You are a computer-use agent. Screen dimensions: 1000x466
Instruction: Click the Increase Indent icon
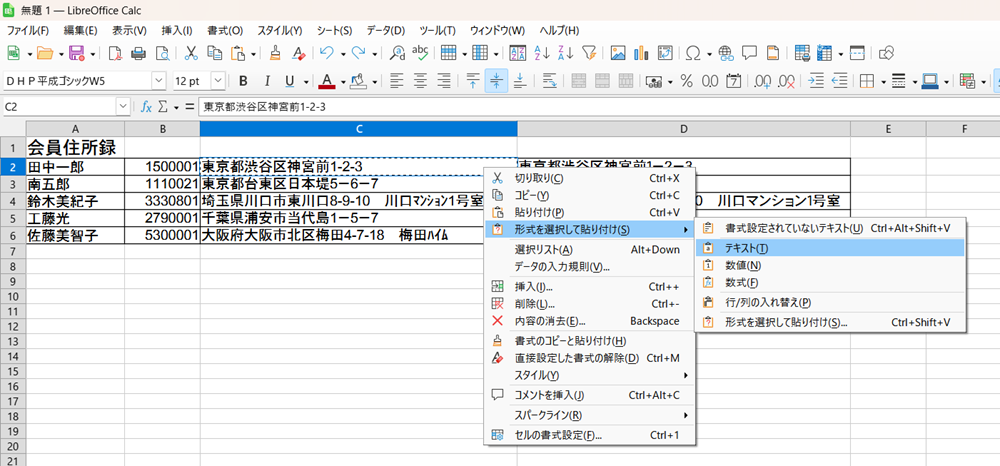click(816, 81)
